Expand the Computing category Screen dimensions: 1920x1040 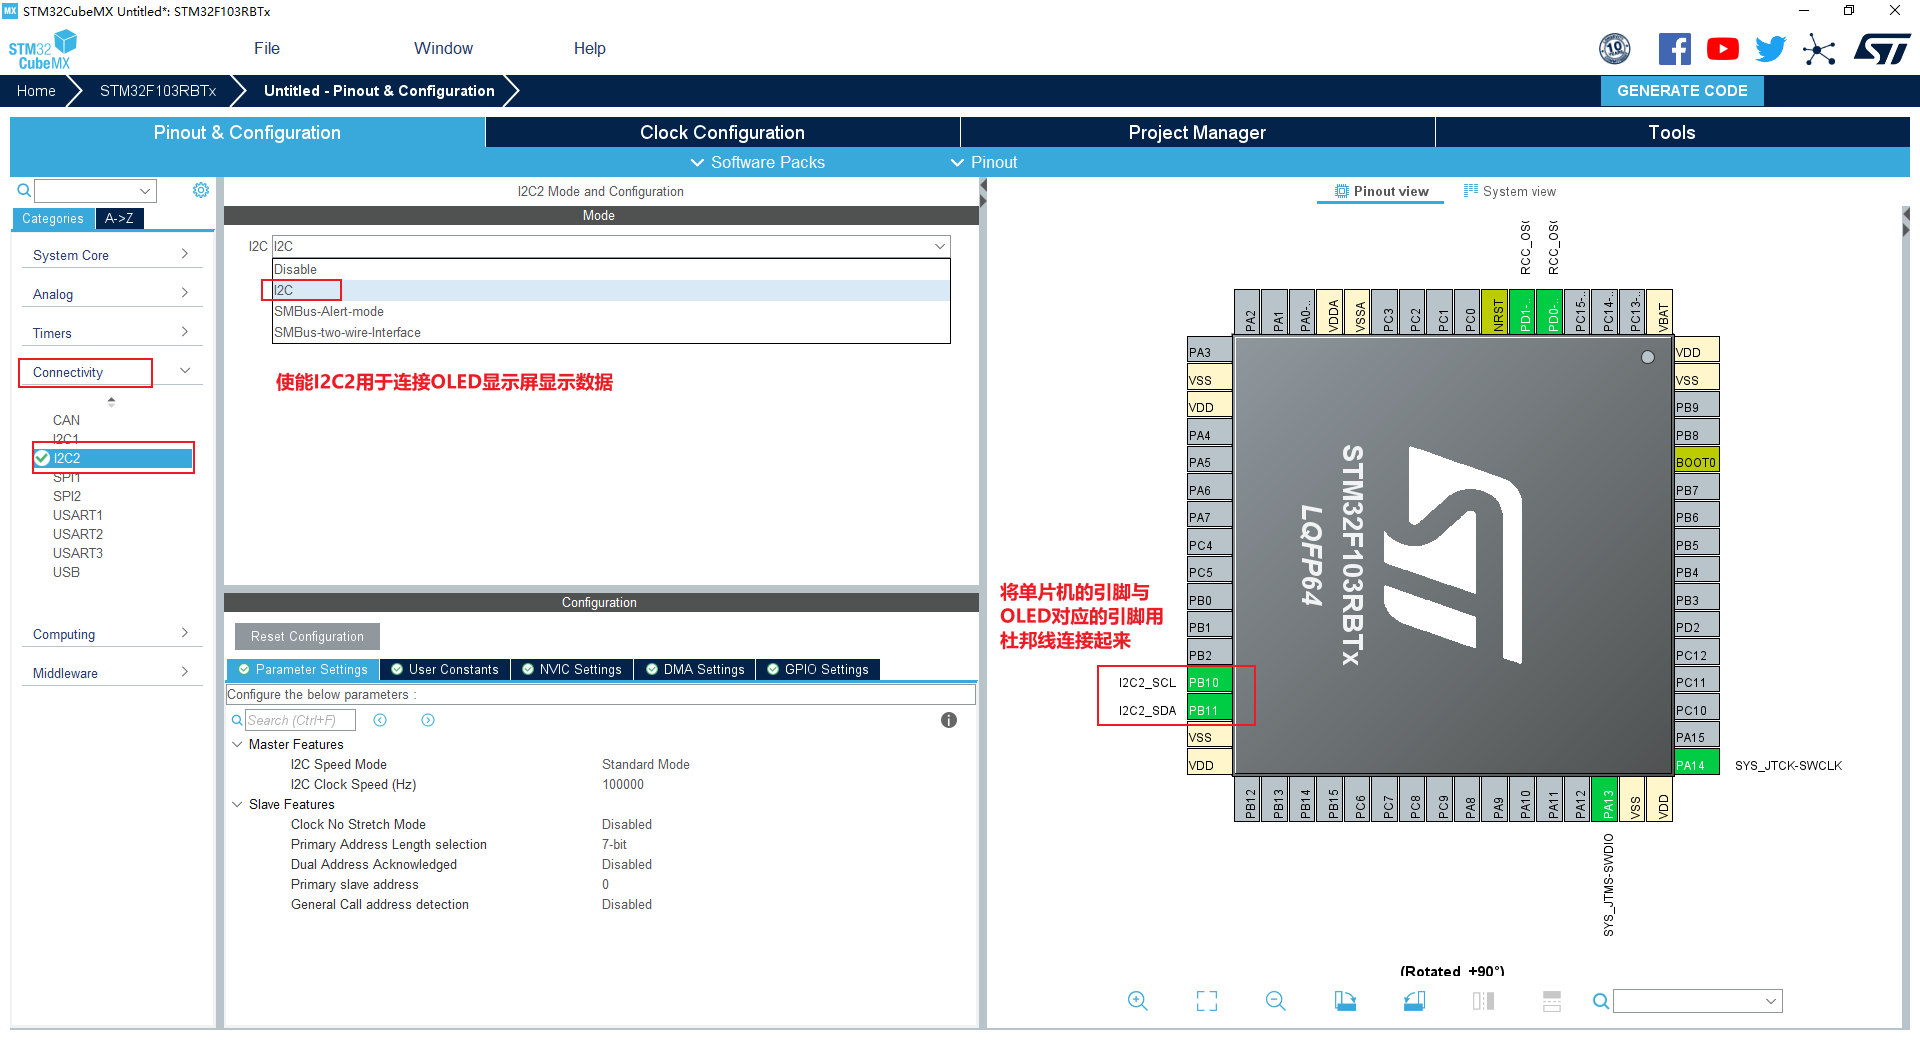point(111,634)
